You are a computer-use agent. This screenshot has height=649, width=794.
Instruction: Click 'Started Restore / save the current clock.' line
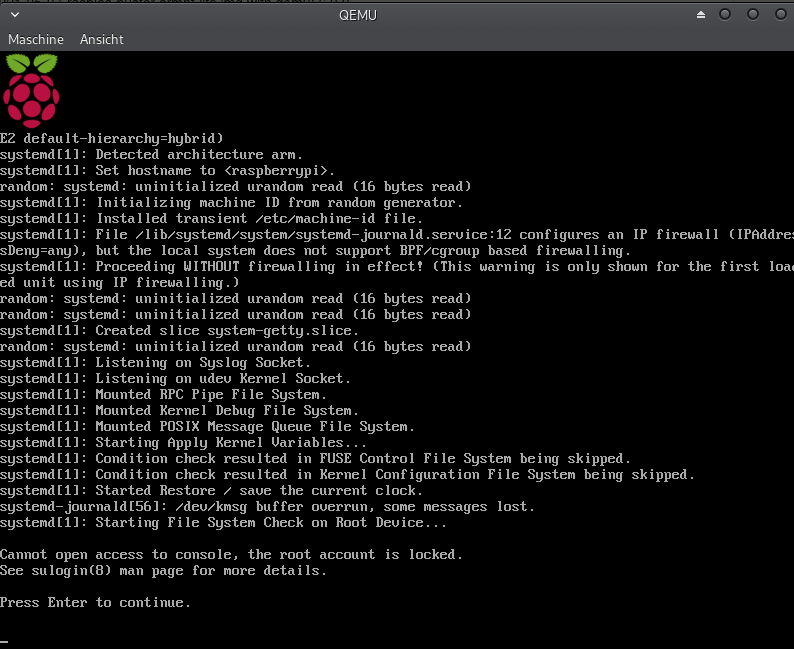coord(211,491)
